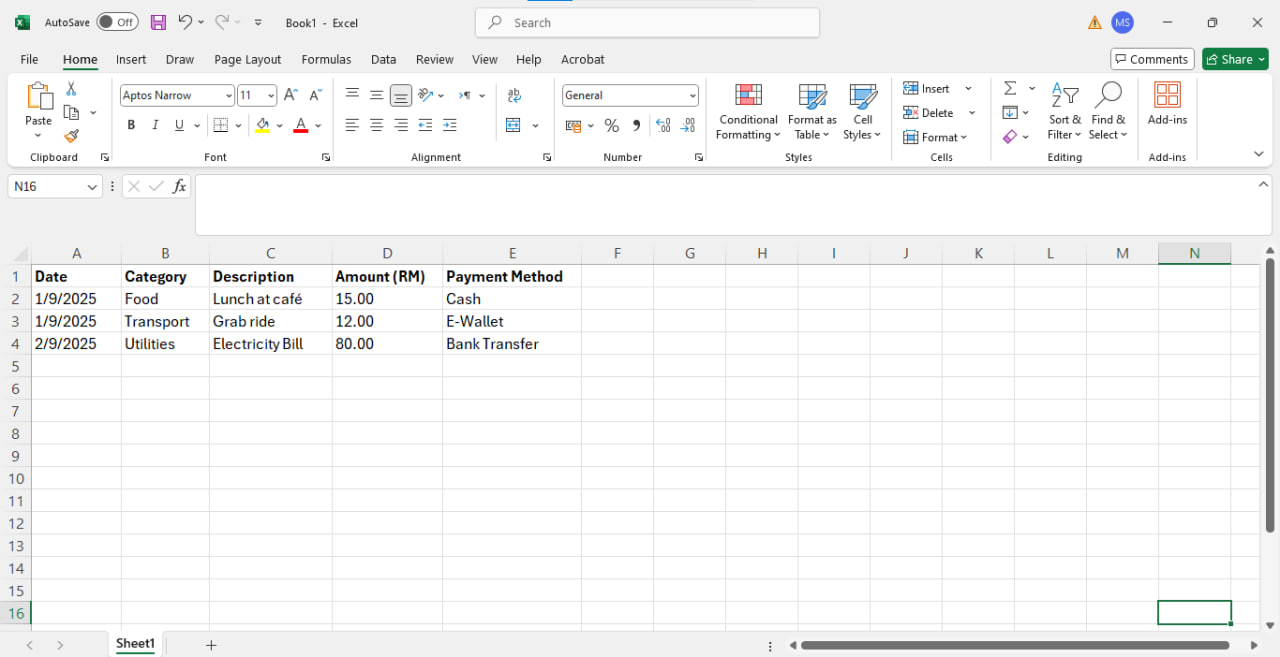Toggle Wrap Text in Alignment group
The height and width of the screenshot is (657, 1280).
(514, 95)
